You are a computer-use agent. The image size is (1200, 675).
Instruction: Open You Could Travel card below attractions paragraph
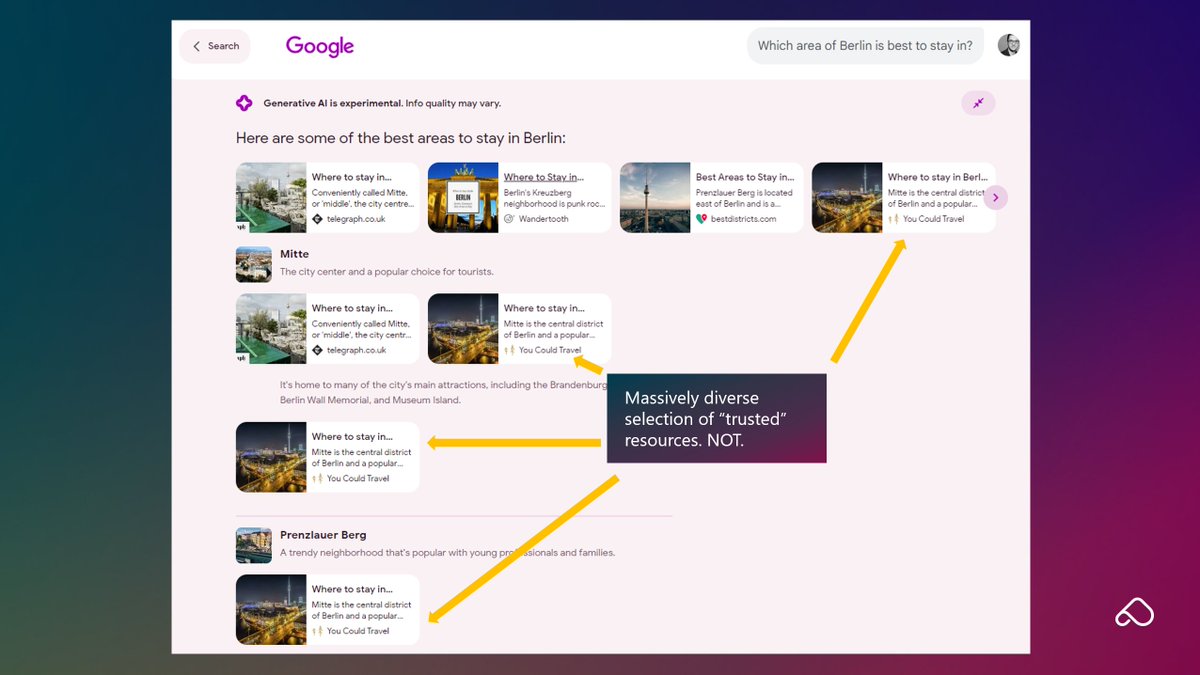pos(328,457)
